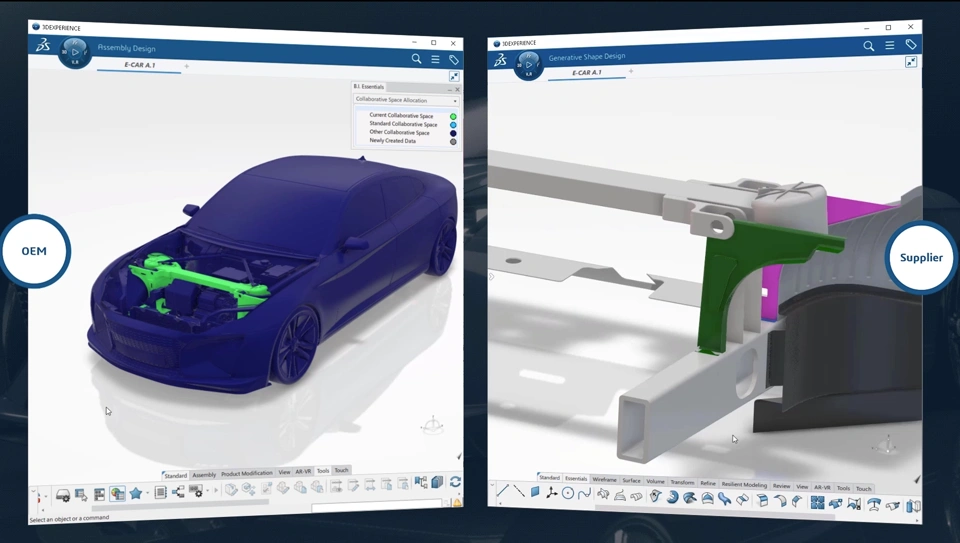Minimize the B.I. Essentials panel
Screen dimensions: 960x543
(449, 89)
